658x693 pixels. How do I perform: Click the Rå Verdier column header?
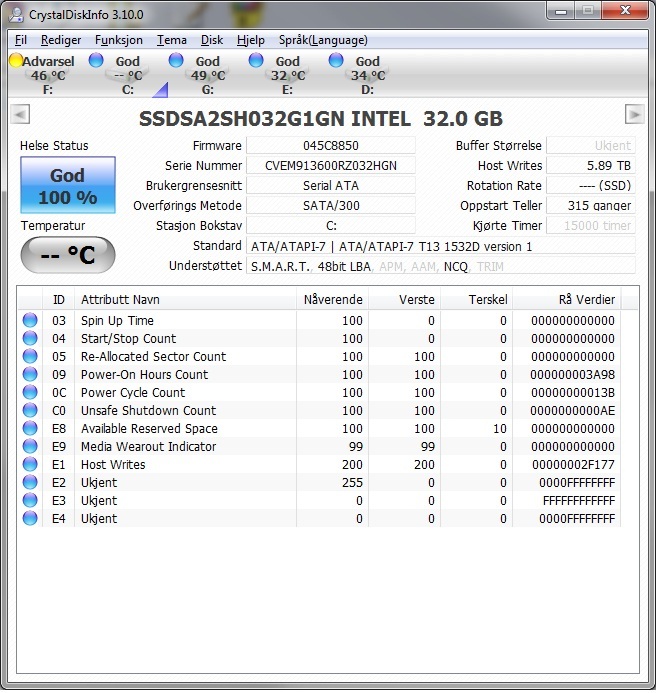tap(567, 299)
